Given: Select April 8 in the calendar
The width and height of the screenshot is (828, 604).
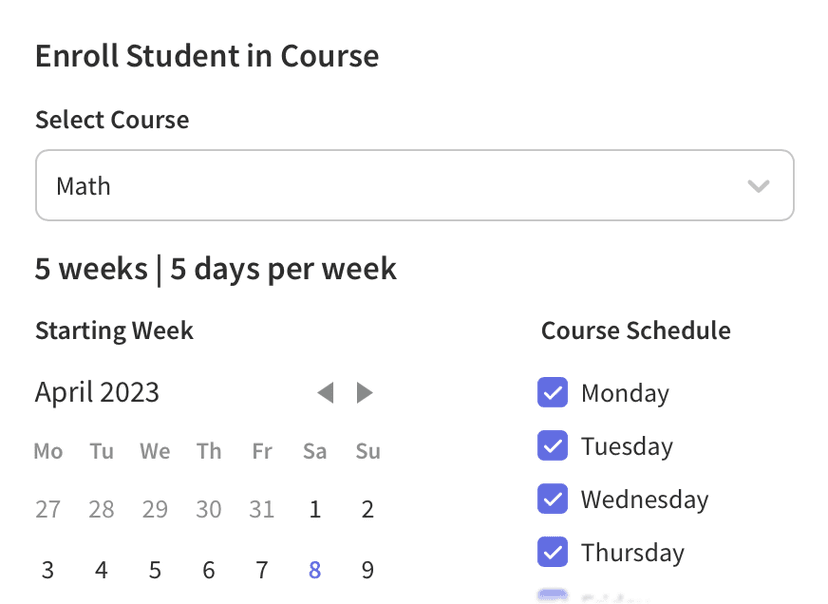Looking at the screenshot, I should pos(315,570).
